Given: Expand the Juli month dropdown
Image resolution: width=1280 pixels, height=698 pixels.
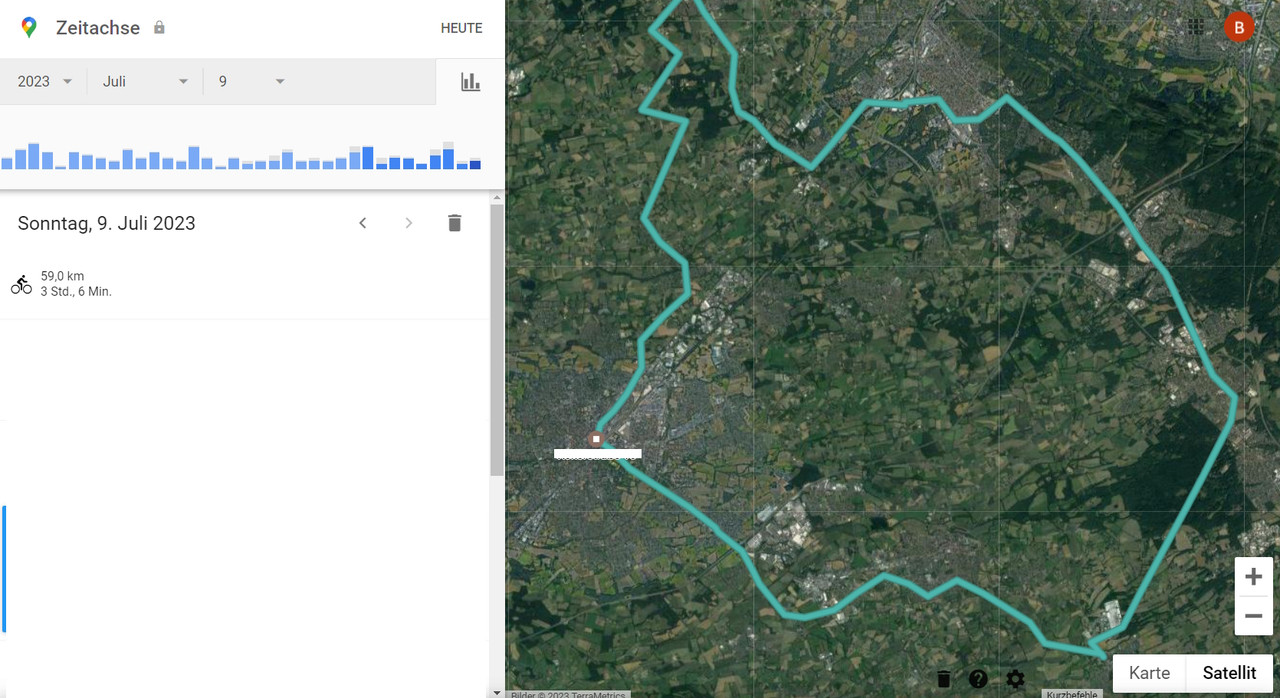Looking at the screenshot, I should pos(145,81).
